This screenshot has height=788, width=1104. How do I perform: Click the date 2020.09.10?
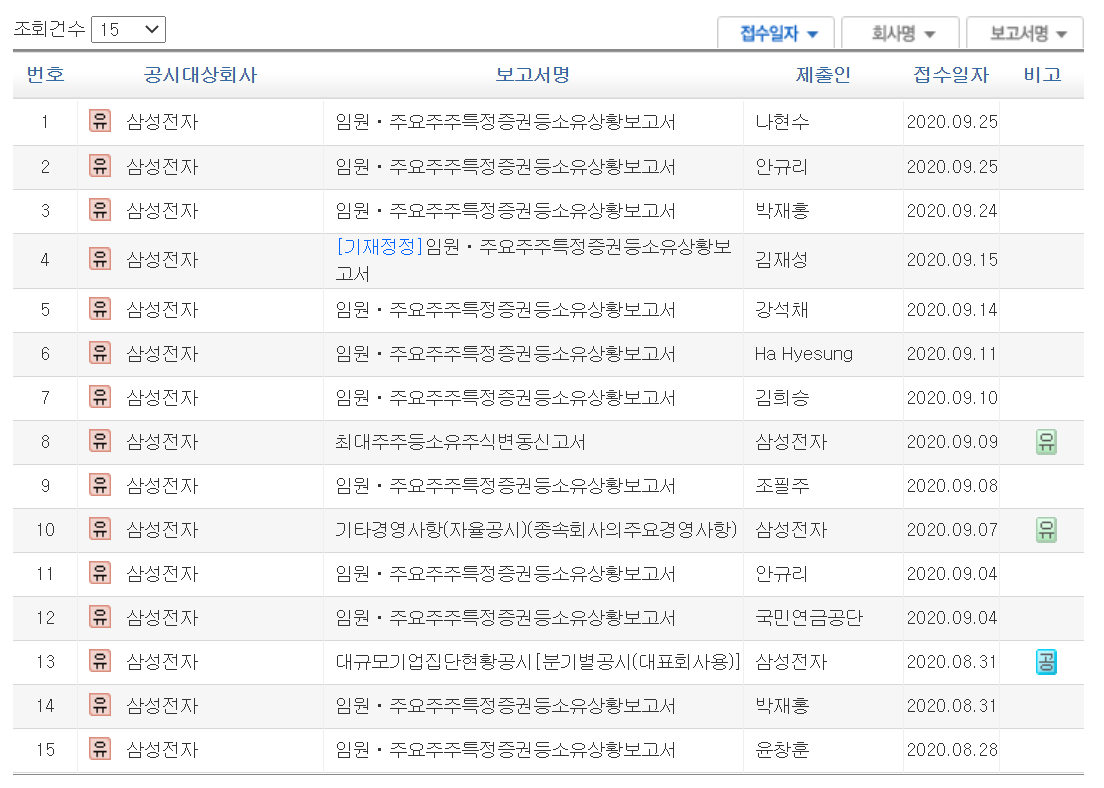click(952, 398)
